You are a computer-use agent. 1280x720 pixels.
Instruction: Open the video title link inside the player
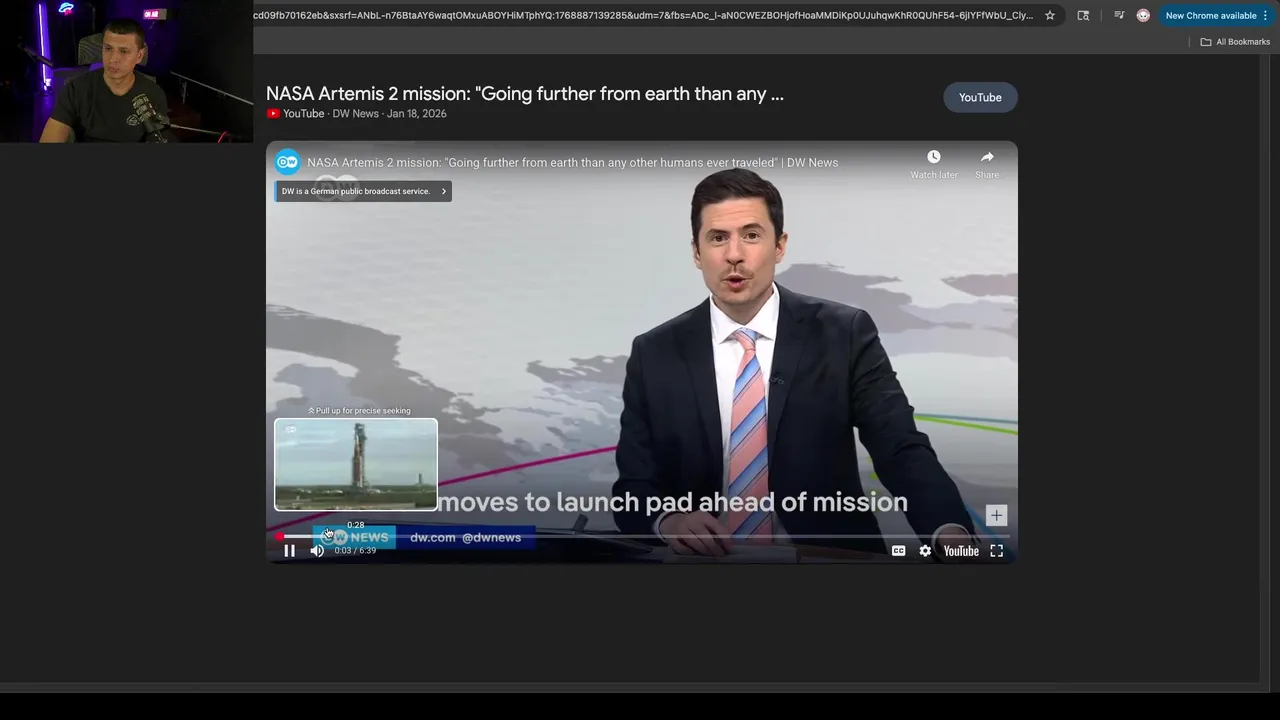573,162
